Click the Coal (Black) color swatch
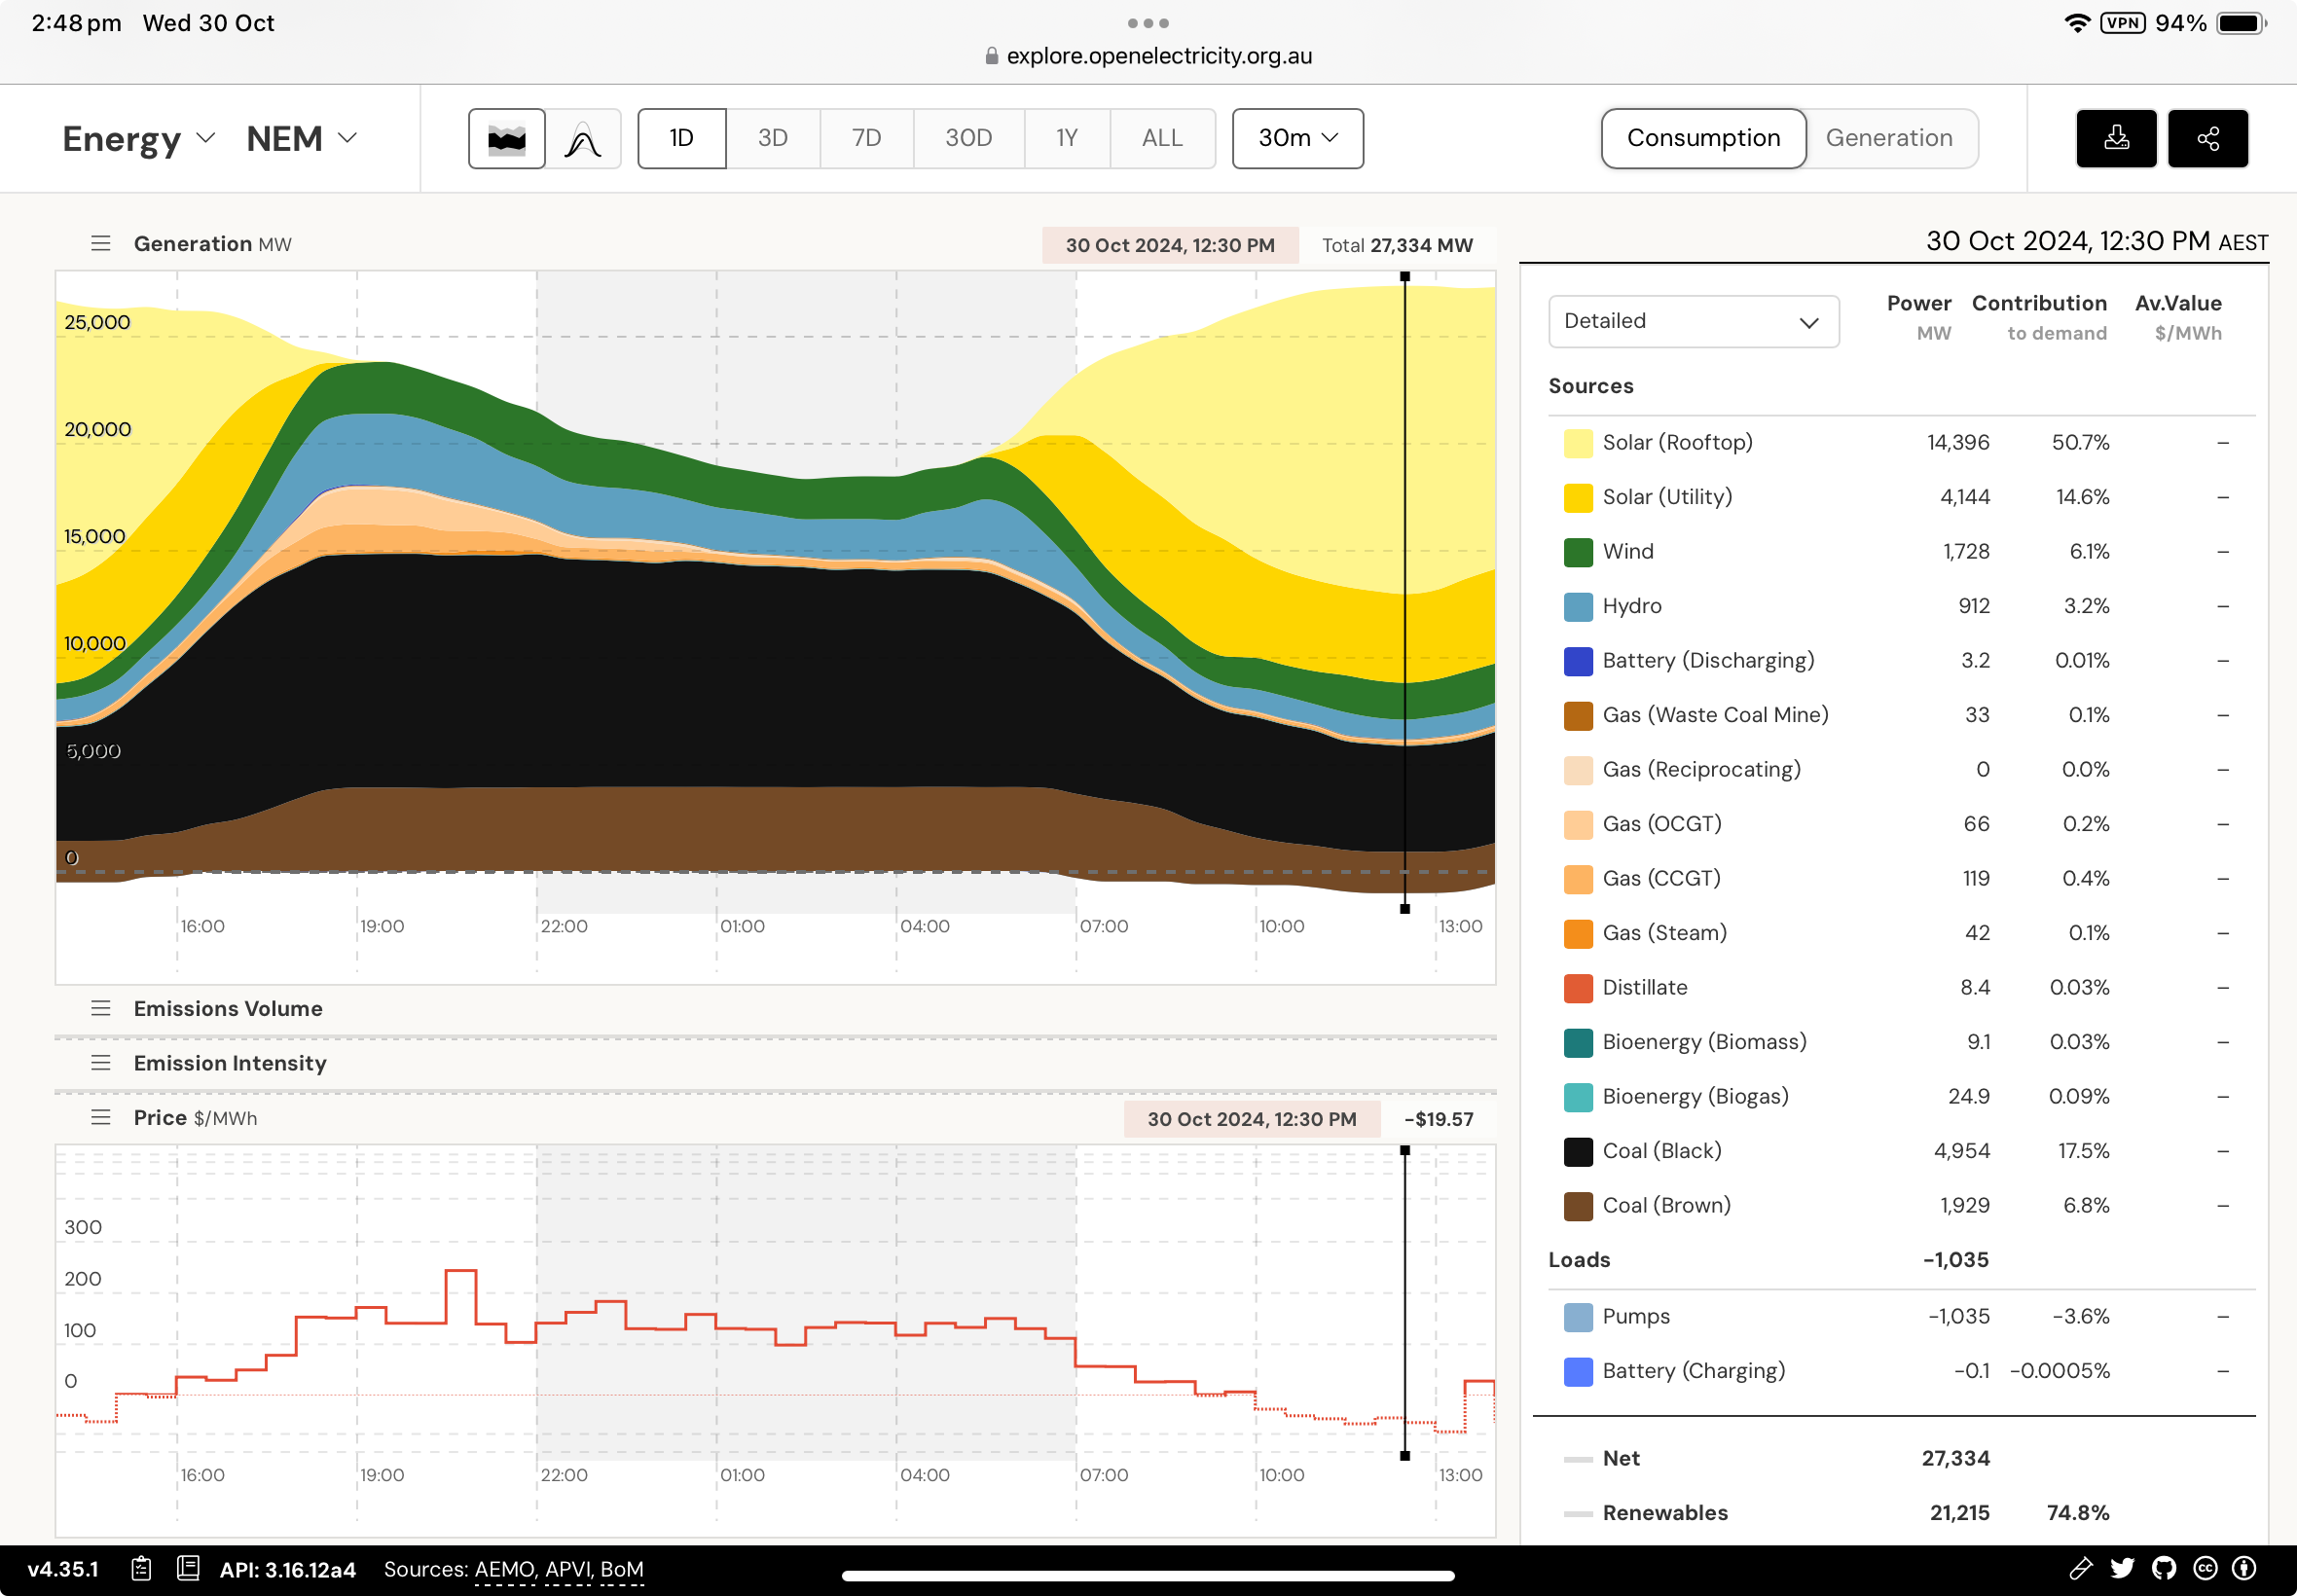 coord(1577,1151)
